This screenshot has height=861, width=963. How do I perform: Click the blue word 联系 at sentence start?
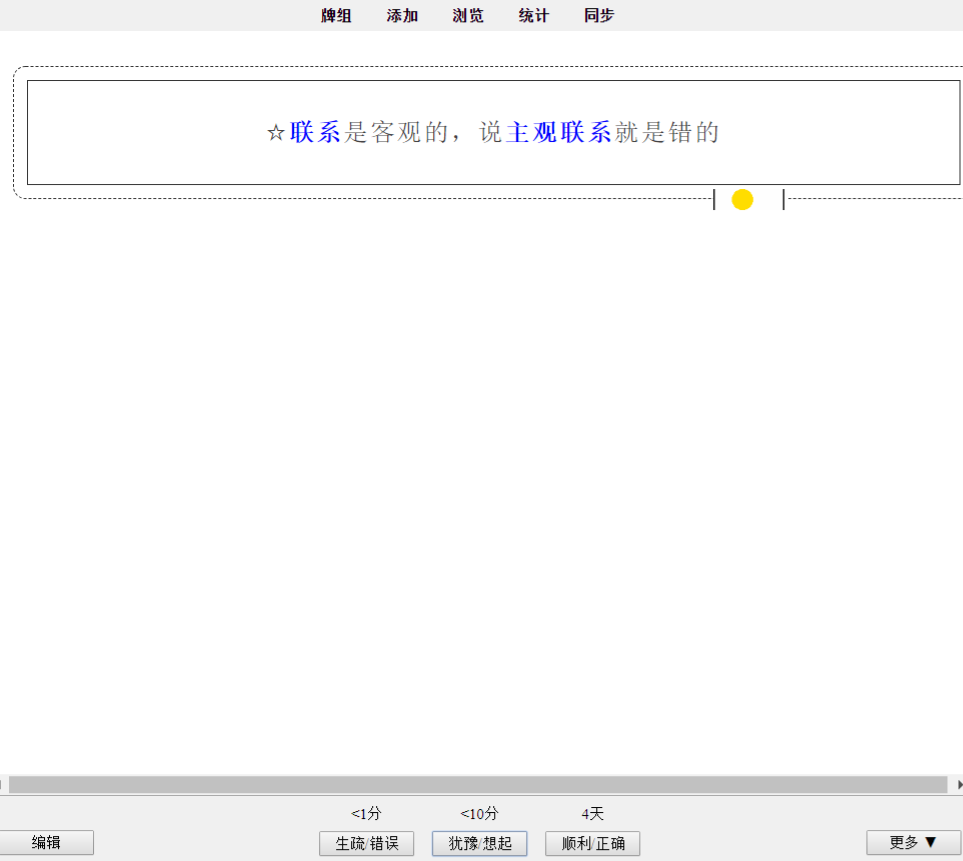(x=315, y=132)
